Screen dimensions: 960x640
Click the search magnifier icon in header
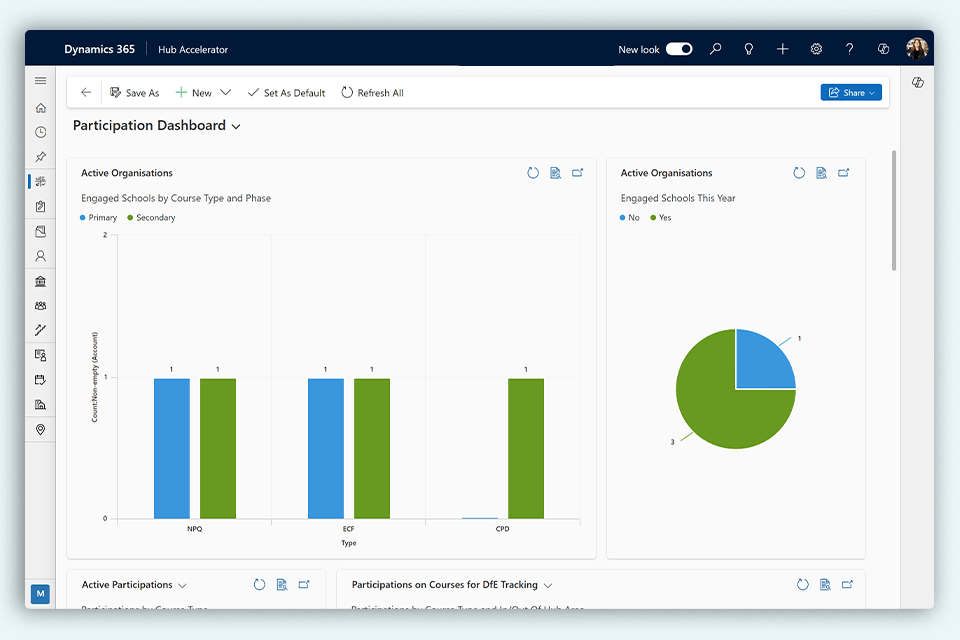tap(716, 49)
